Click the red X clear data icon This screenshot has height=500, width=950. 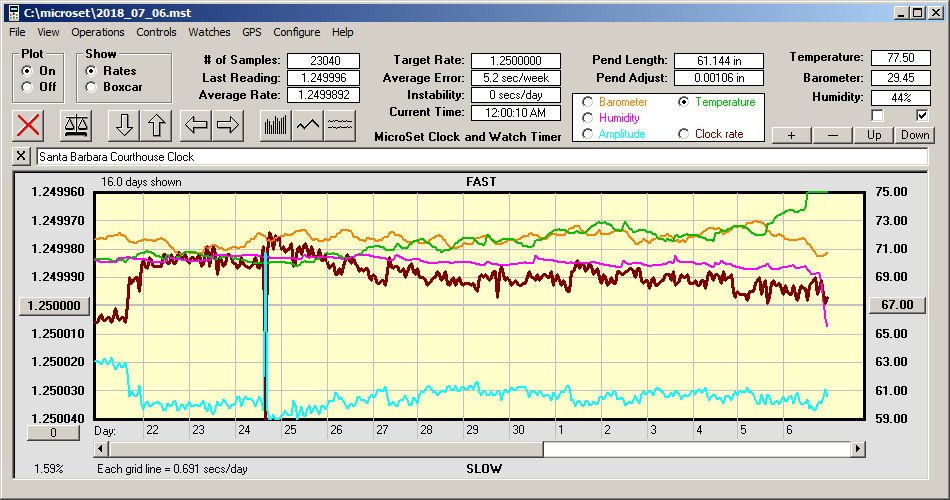(28, 125)
